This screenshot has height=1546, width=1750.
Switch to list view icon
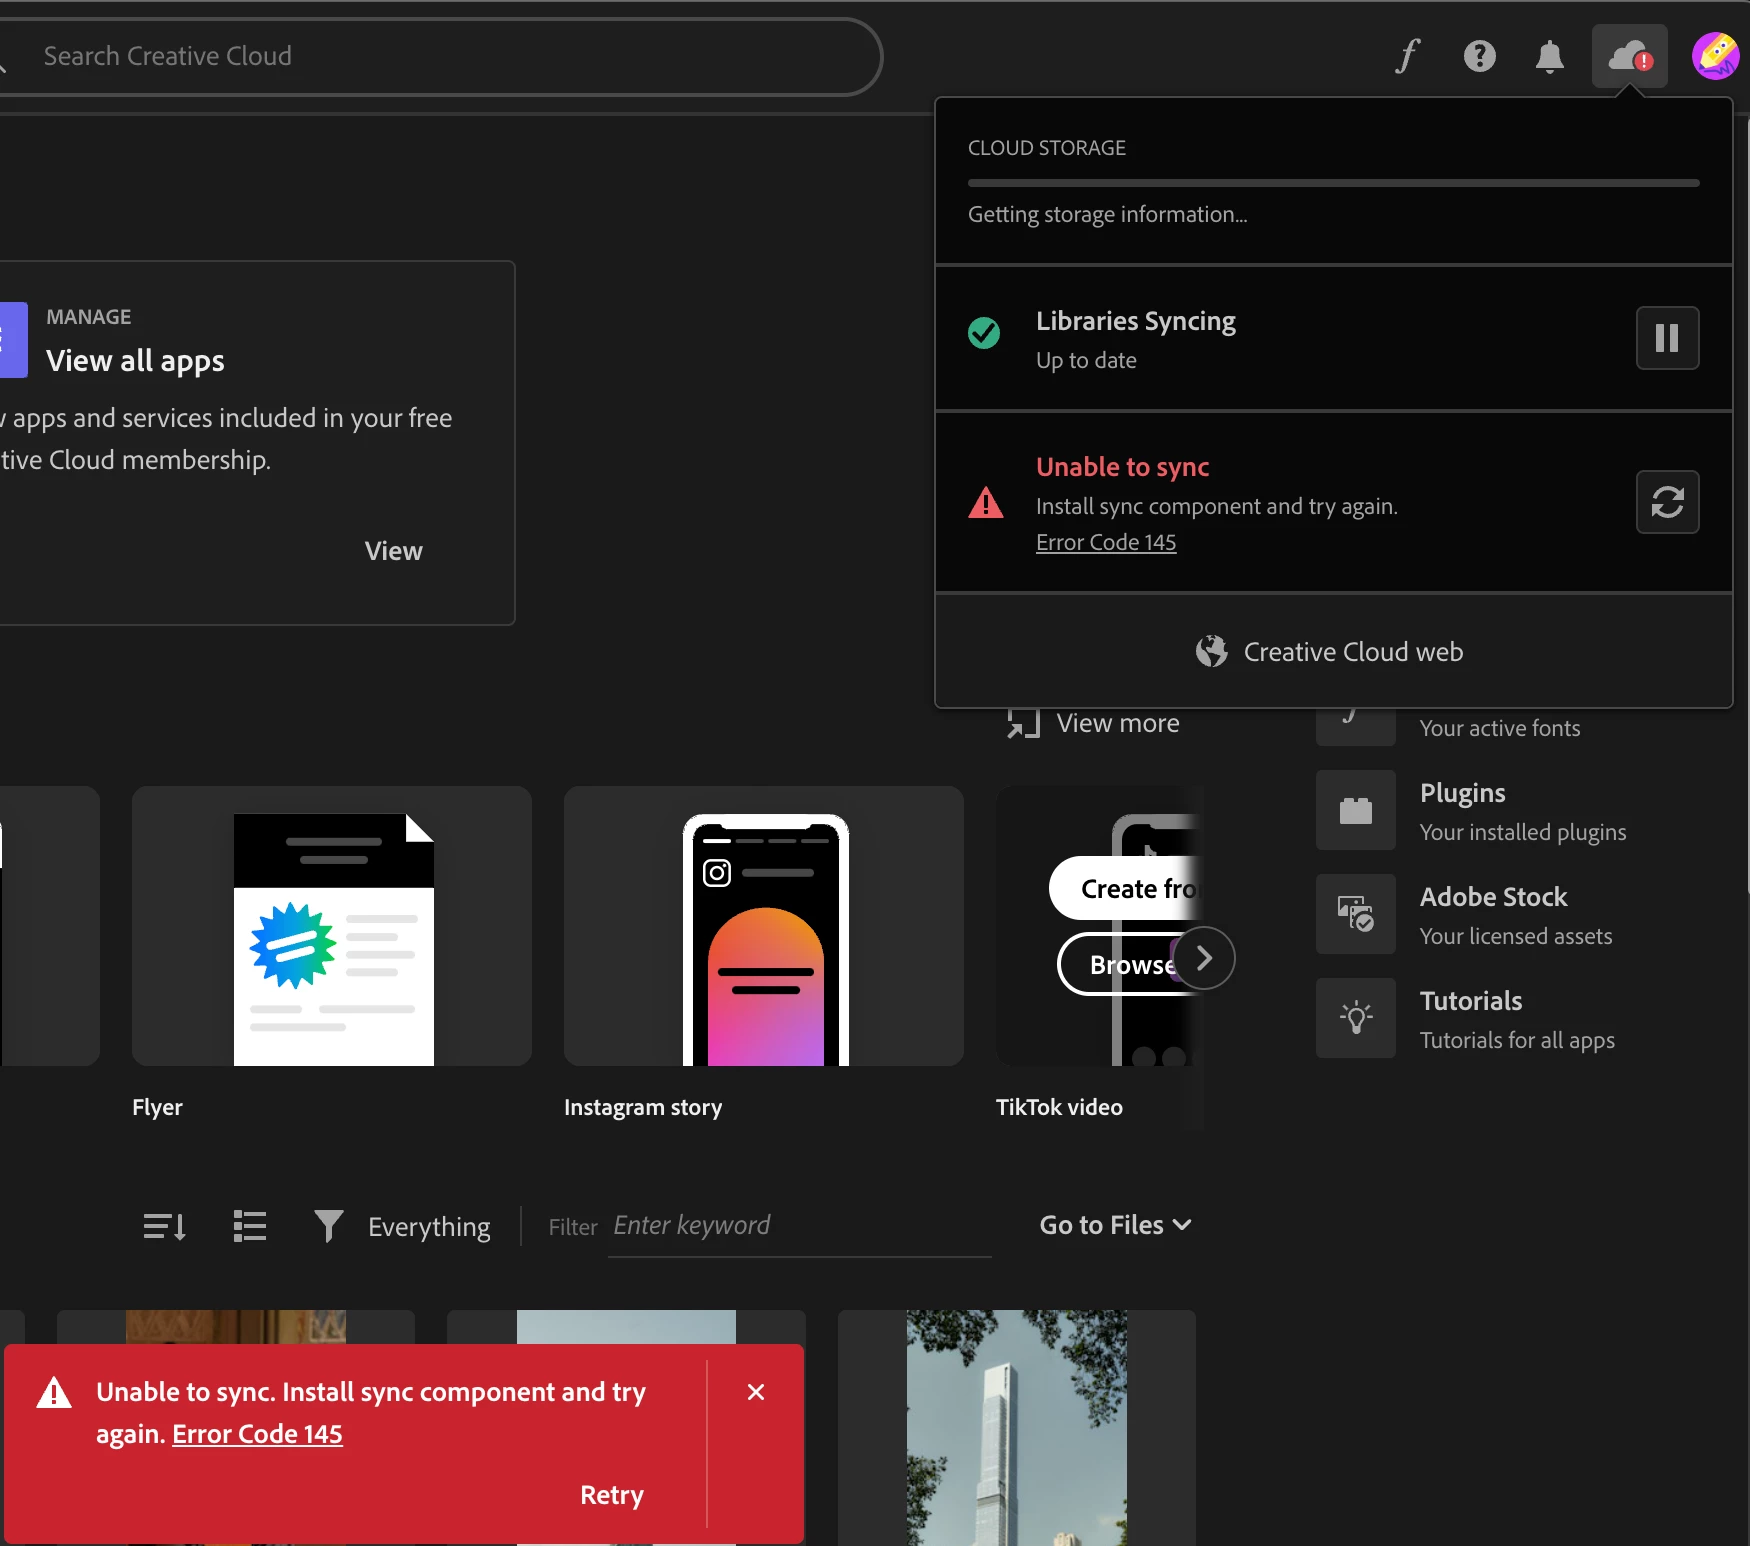(250, 1226)
